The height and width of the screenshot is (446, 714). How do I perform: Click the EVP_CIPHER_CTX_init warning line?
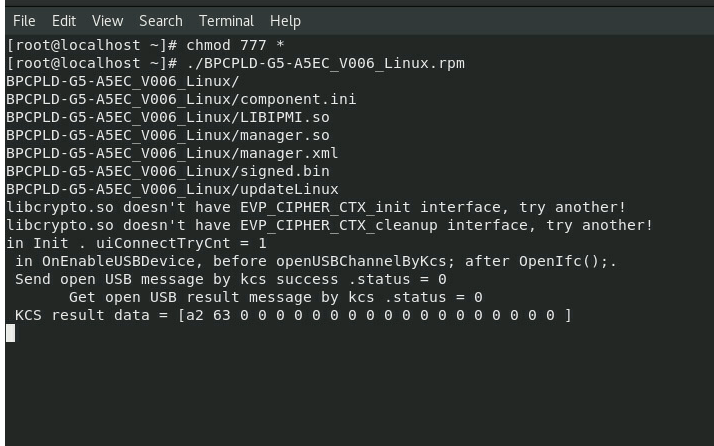tap(316, 207)
